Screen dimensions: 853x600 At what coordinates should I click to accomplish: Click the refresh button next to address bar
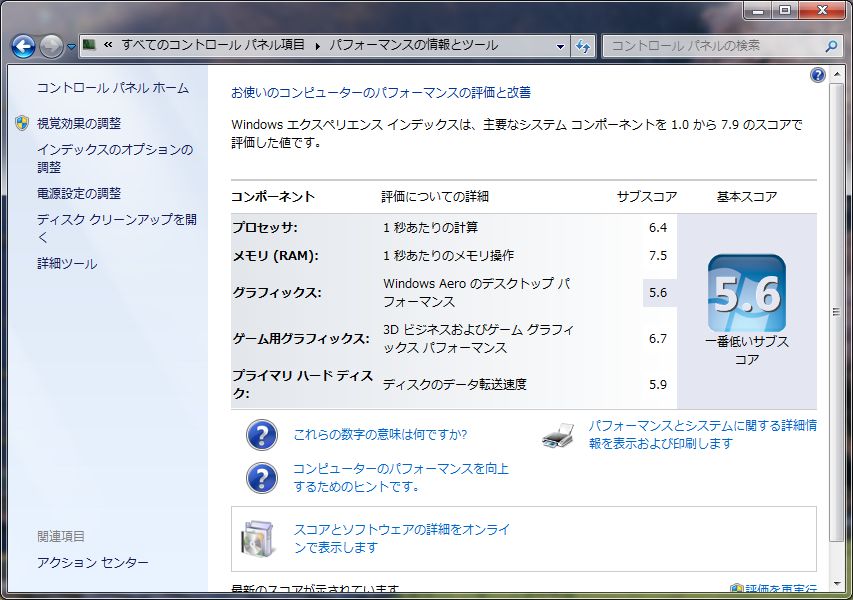point(583,46)
